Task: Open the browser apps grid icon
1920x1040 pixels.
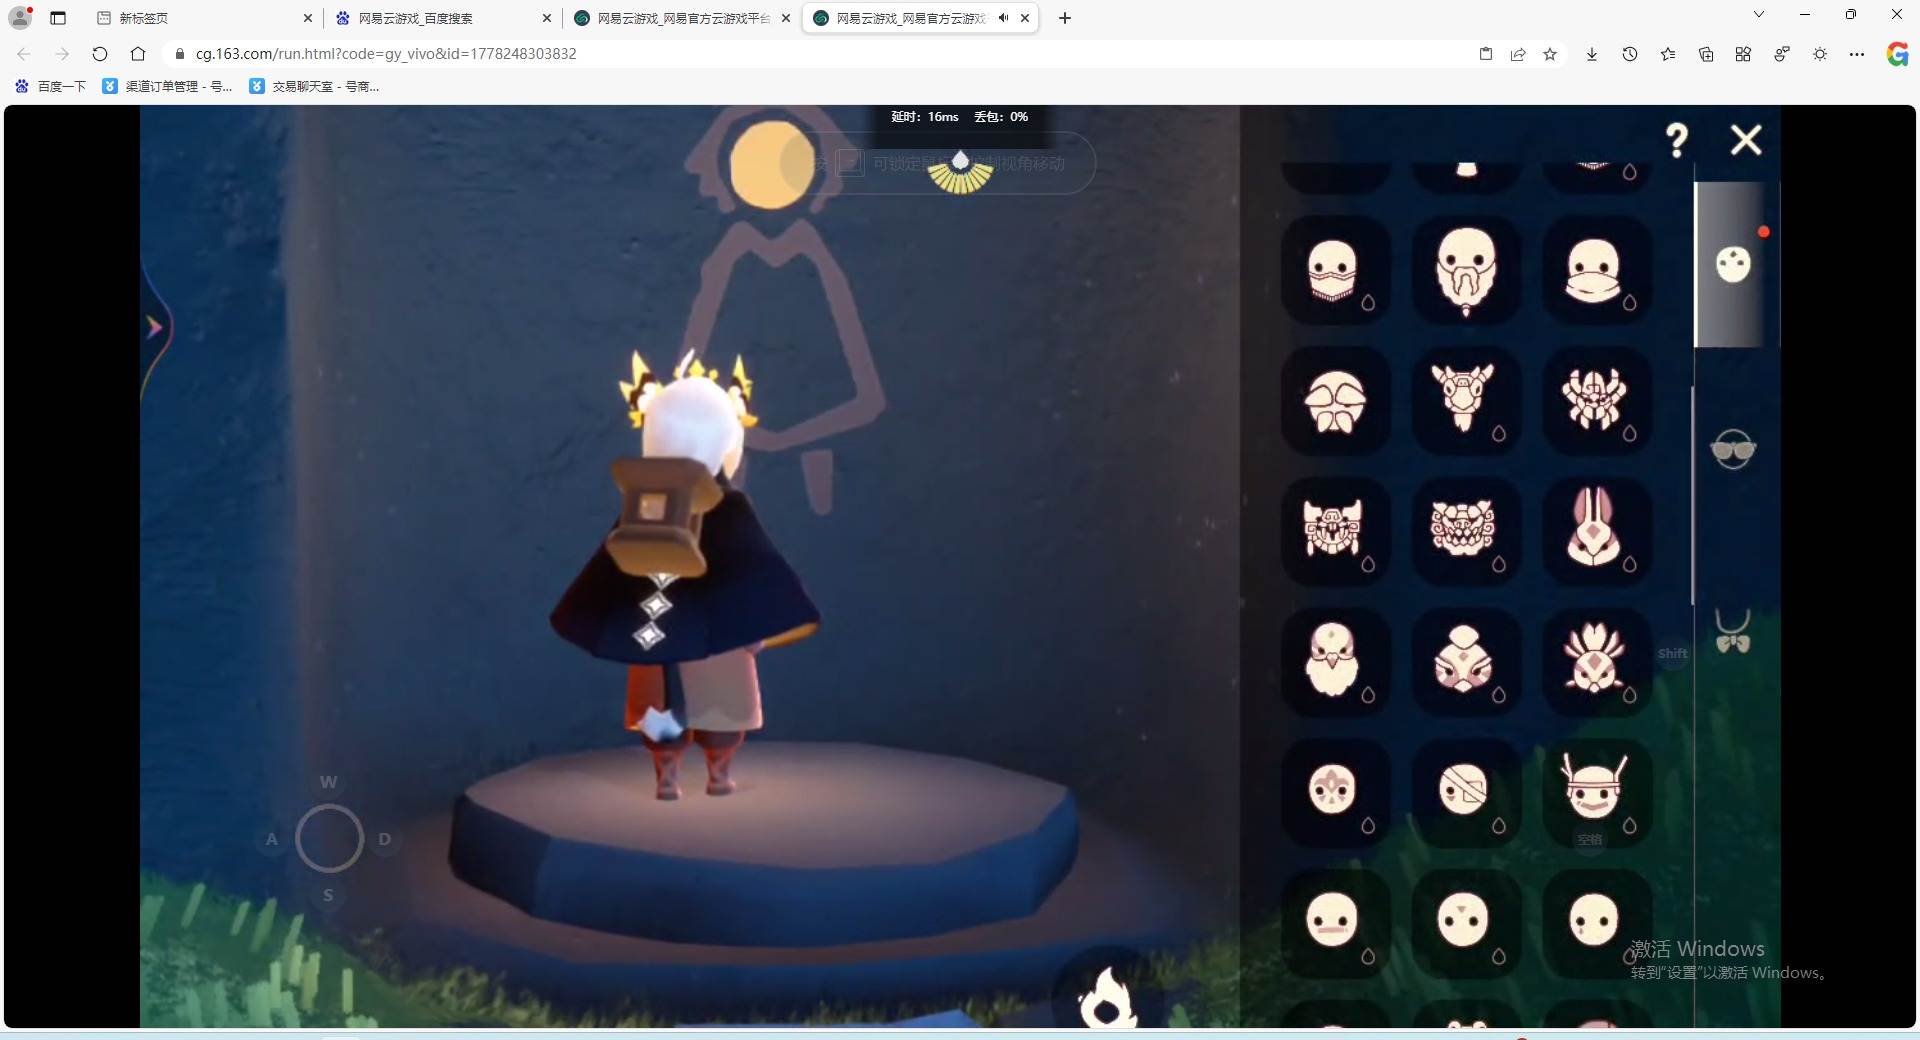Action: [1743, 54]
